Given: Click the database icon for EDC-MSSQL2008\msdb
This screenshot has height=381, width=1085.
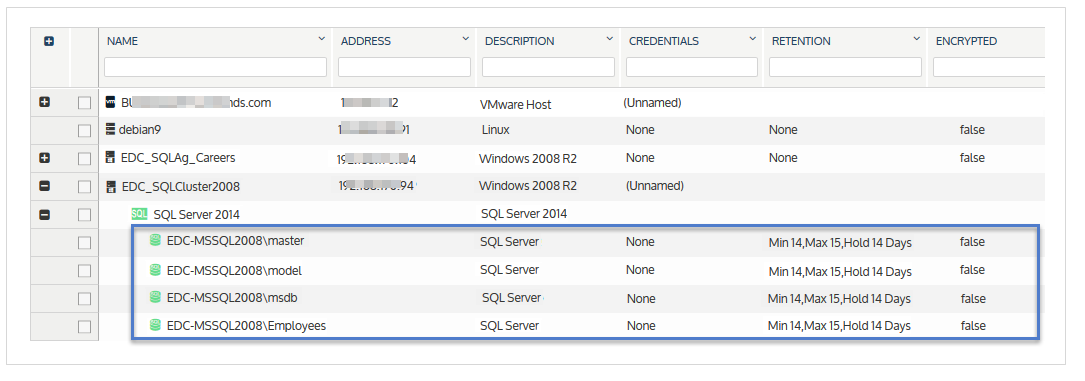Looking at the screenshot, I should [156, 297].
